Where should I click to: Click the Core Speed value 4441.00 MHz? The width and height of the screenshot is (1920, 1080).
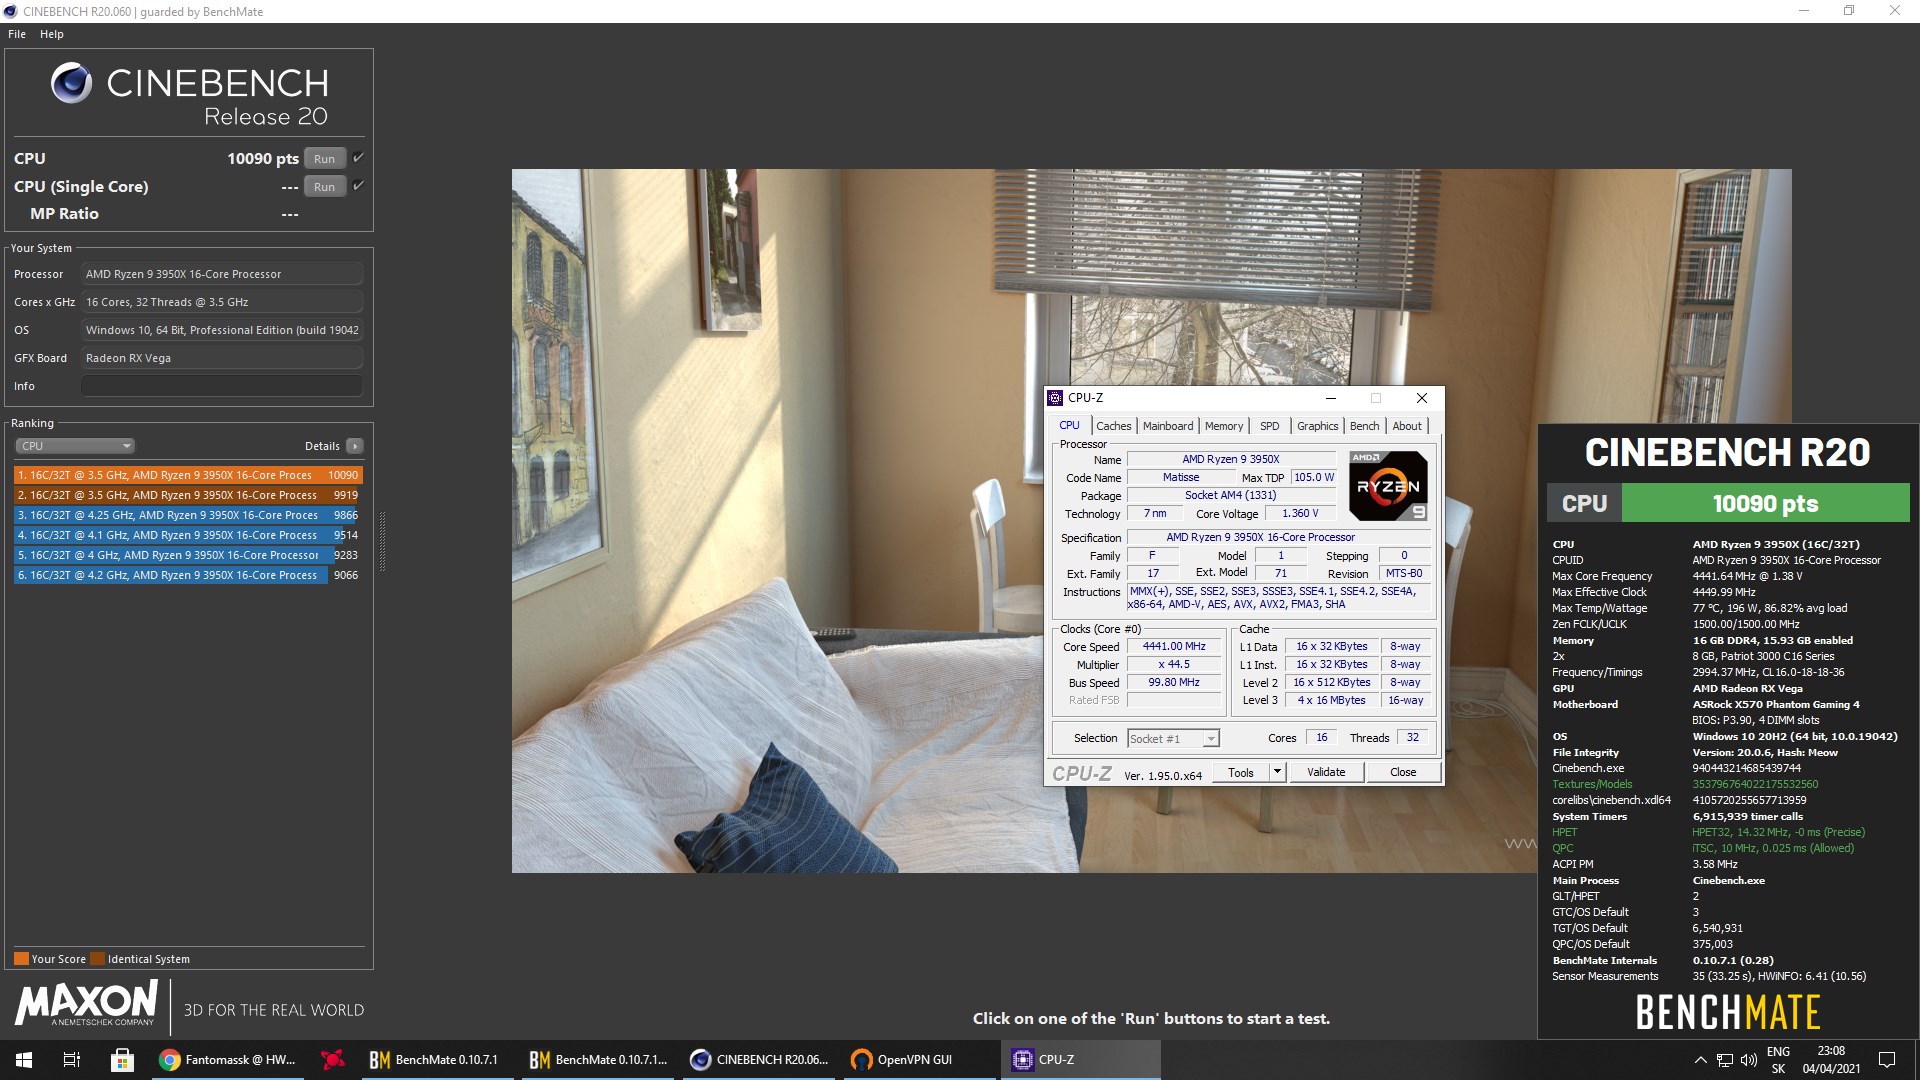(x=1174, y=646)
